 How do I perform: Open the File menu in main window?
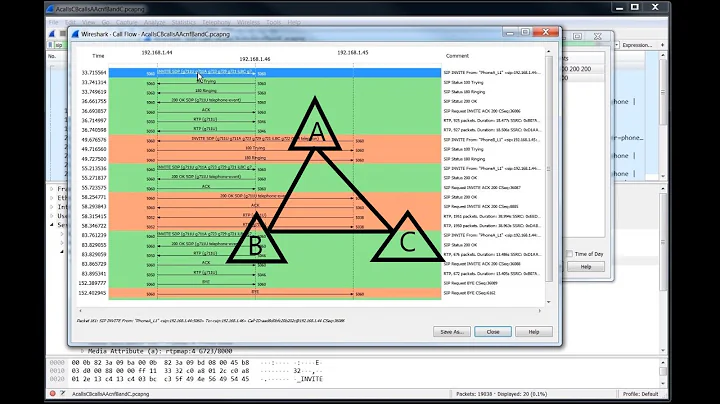click(x=53, y=22)
